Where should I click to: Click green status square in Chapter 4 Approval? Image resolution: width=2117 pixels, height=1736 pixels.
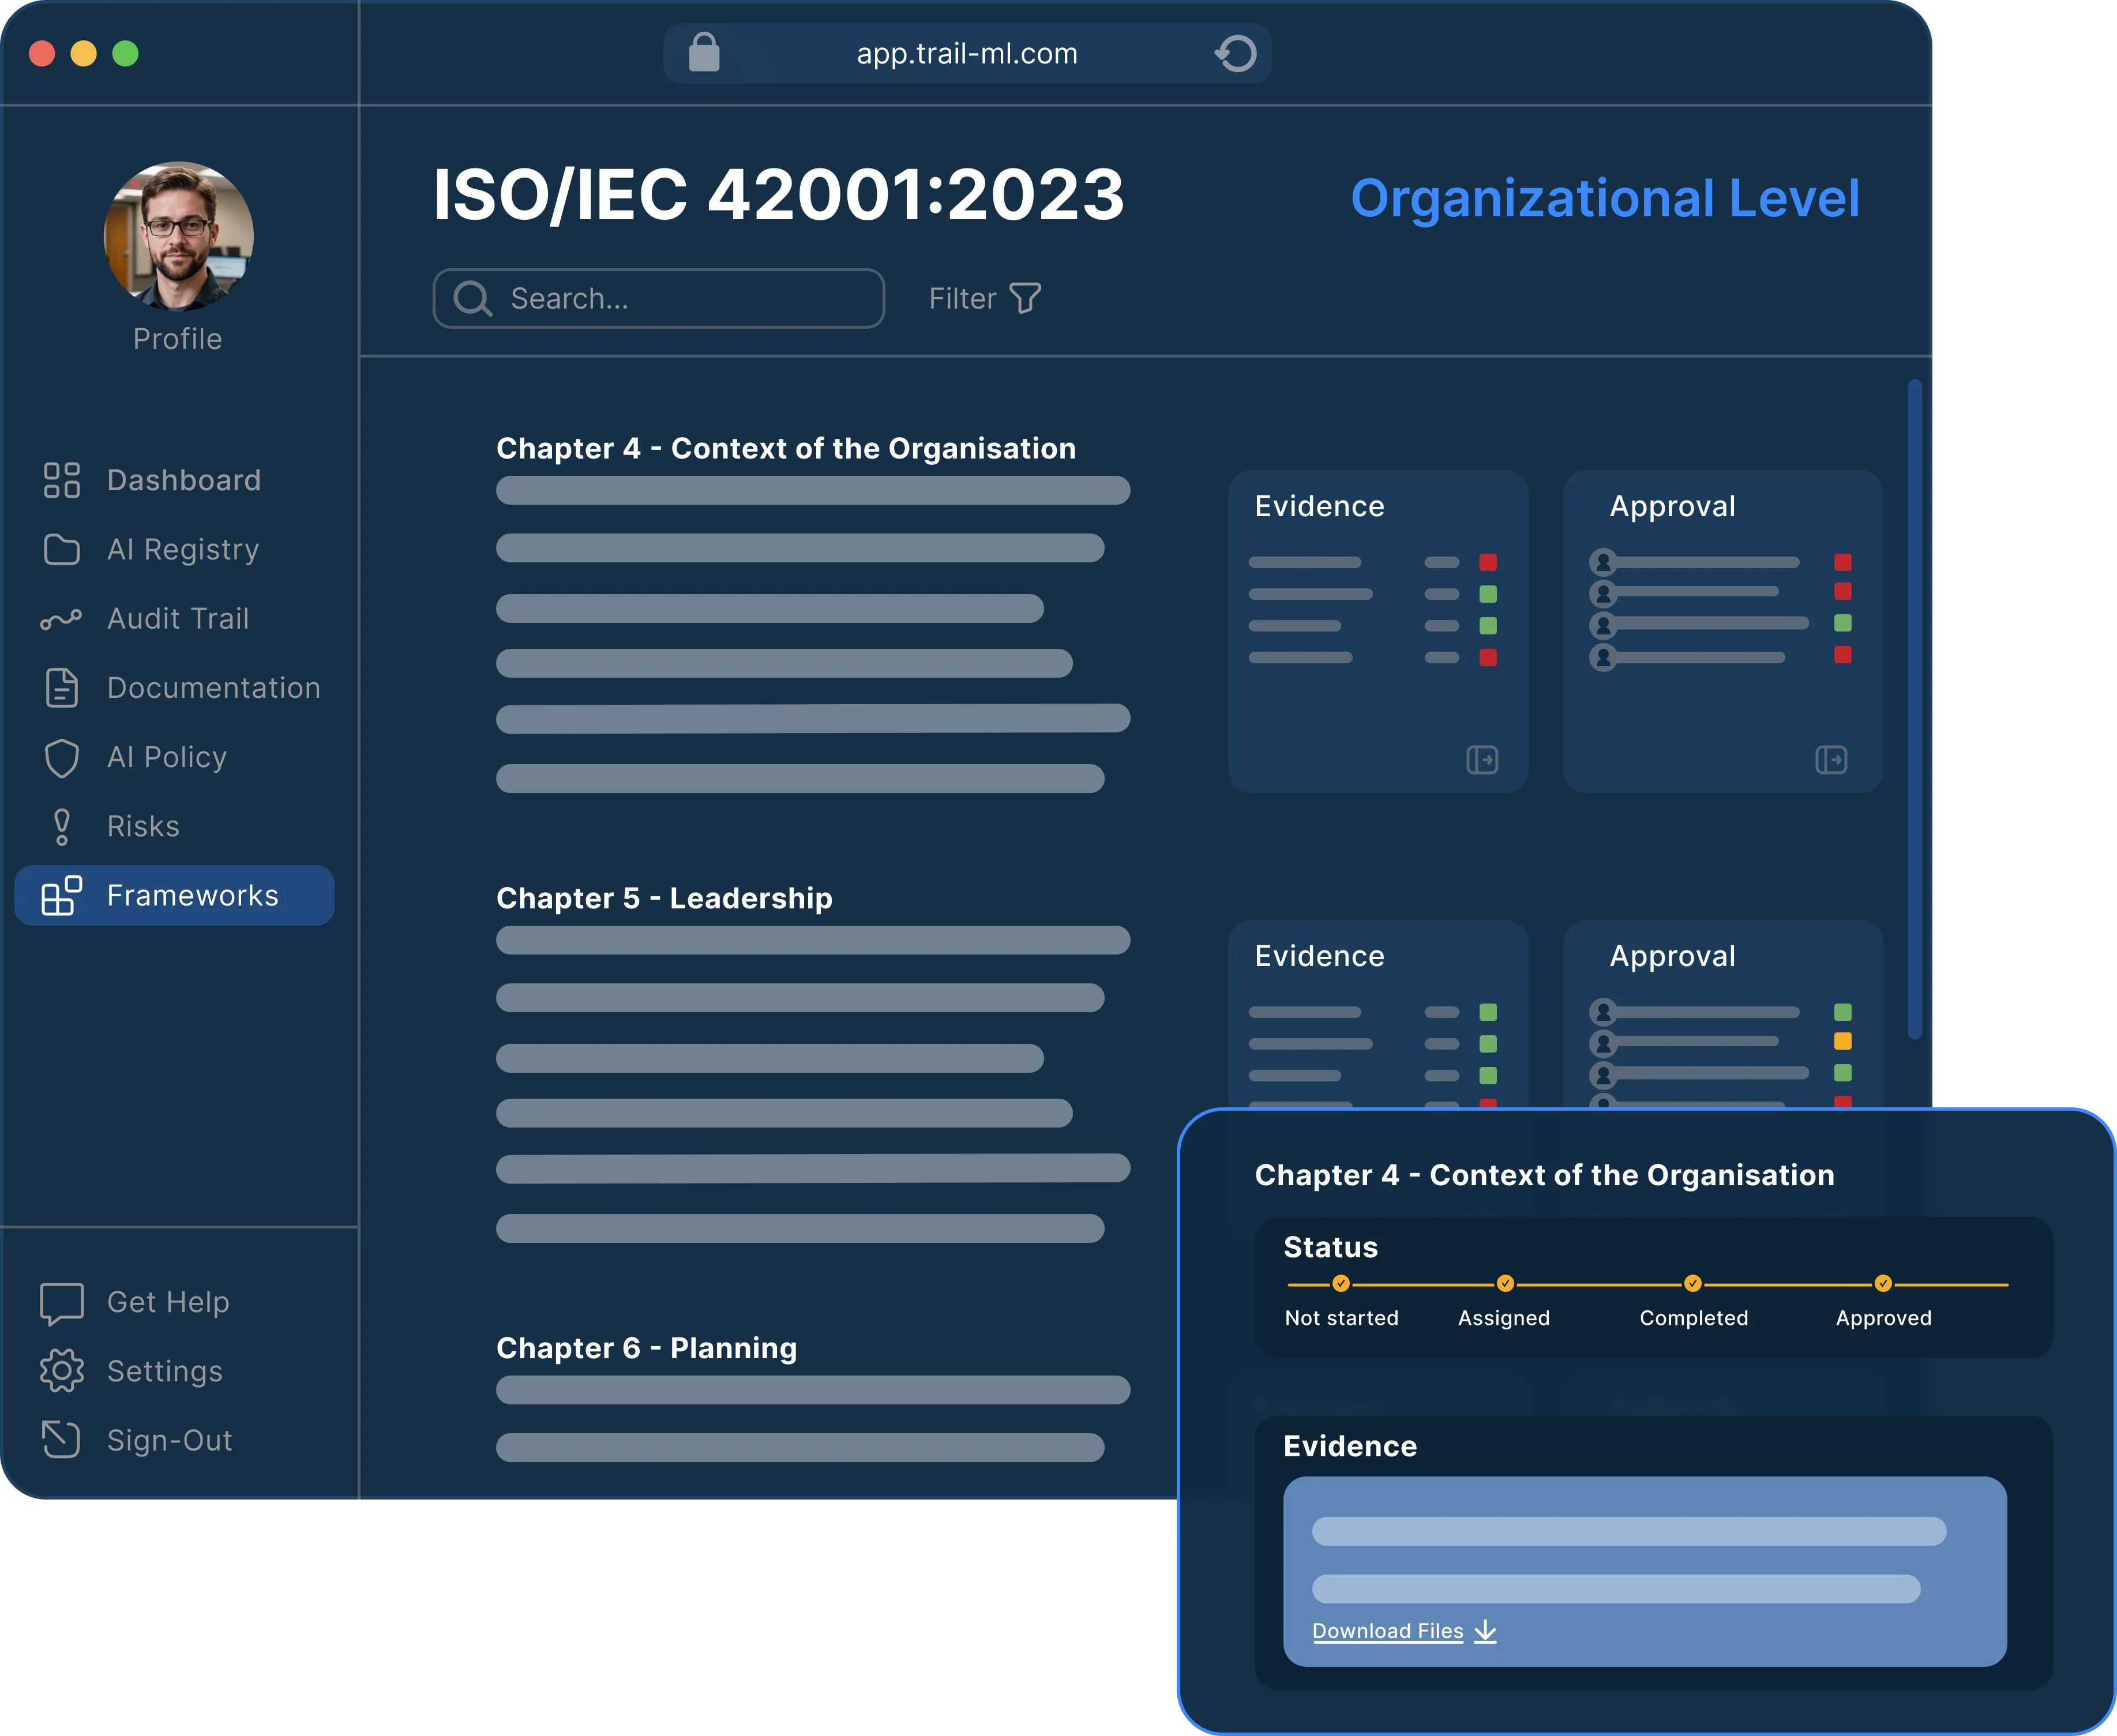pos(1843,623)
